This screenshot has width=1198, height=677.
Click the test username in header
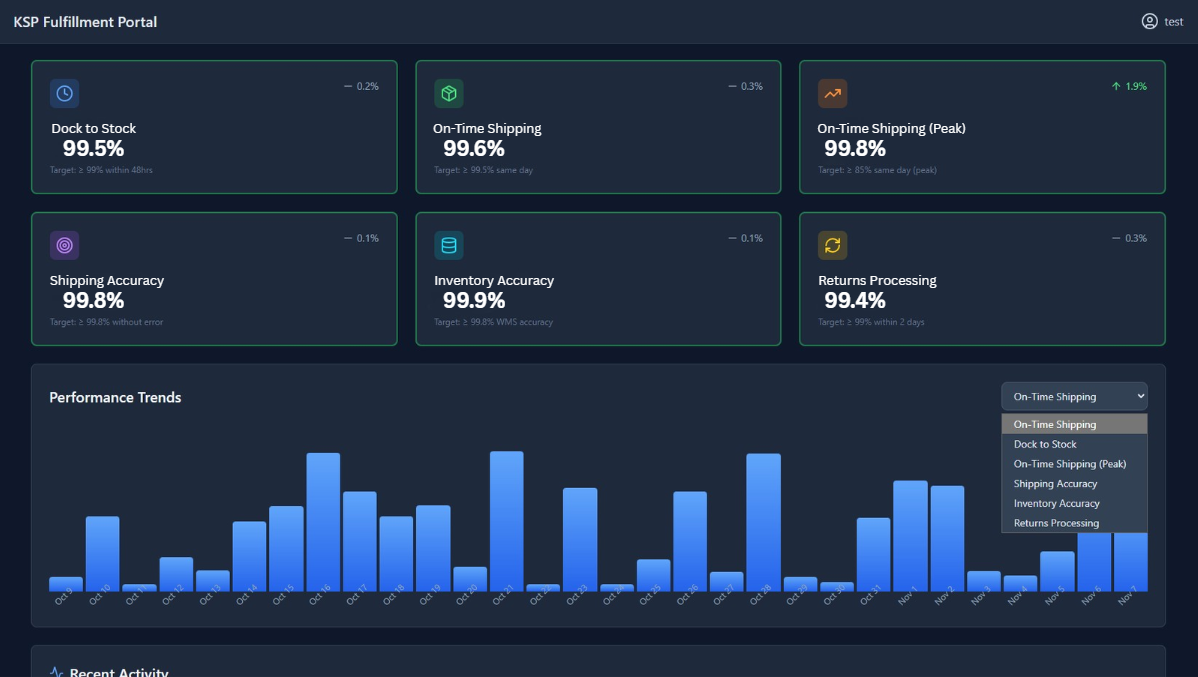coord(1174,22)
